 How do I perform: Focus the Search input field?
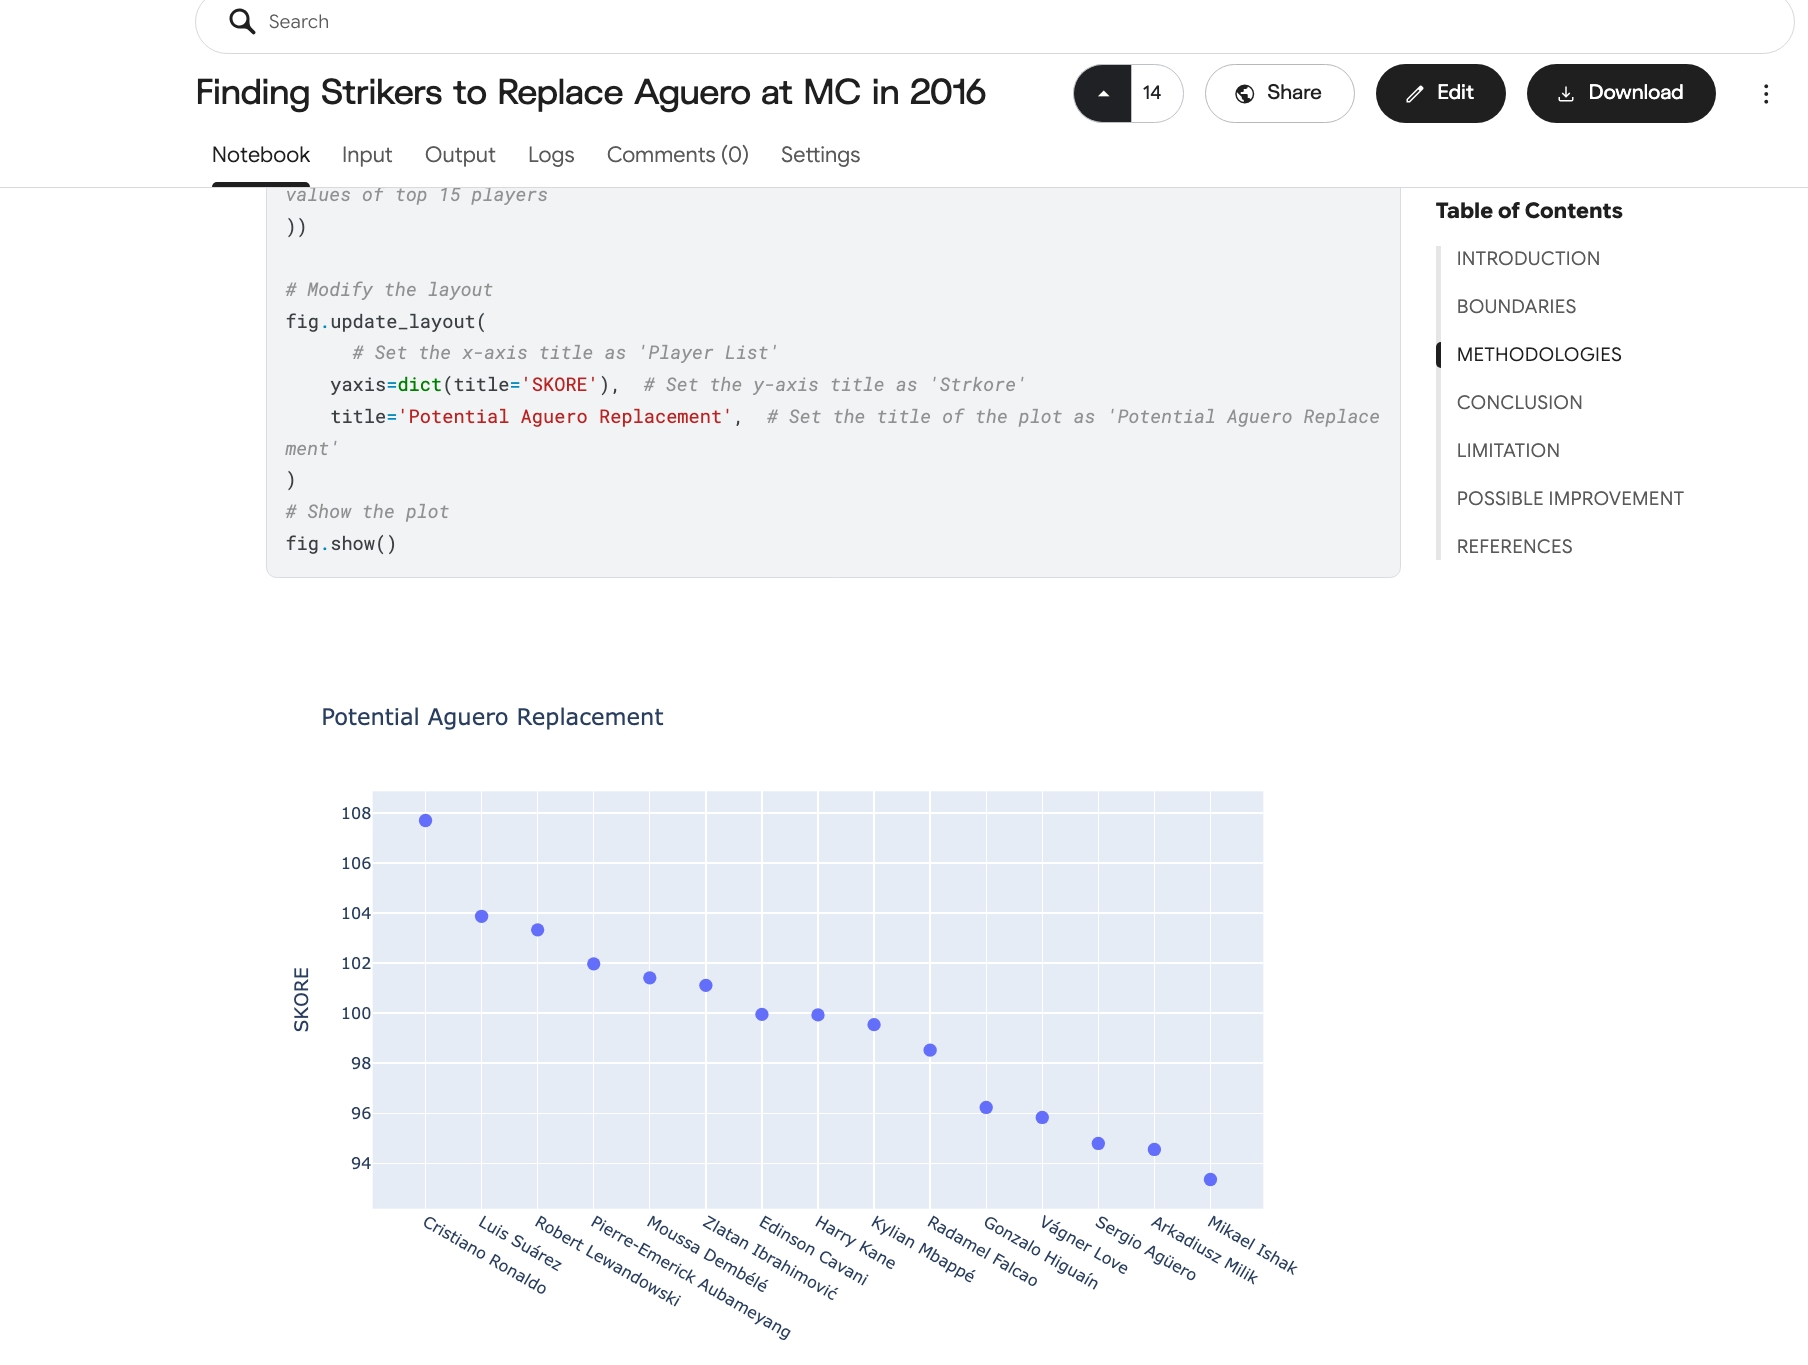click(x=994, y=22)
